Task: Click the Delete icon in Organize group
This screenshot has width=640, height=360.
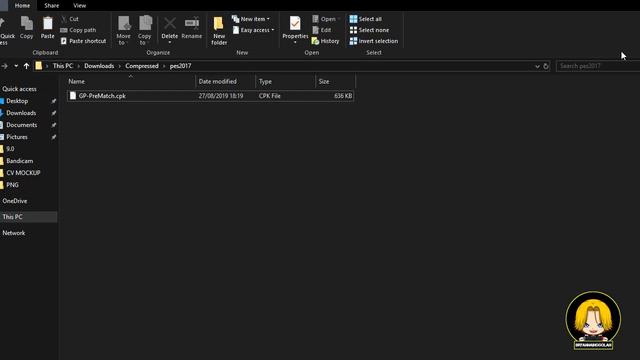Action: click(x=170, y=24)
